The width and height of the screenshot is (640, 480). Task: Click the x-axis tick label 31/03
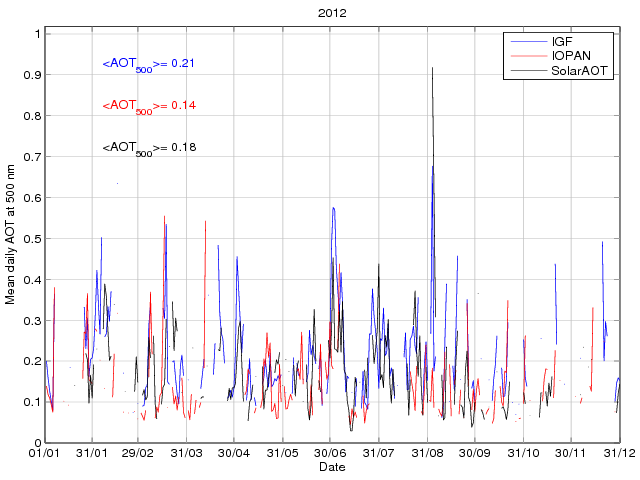pos(186,453)
